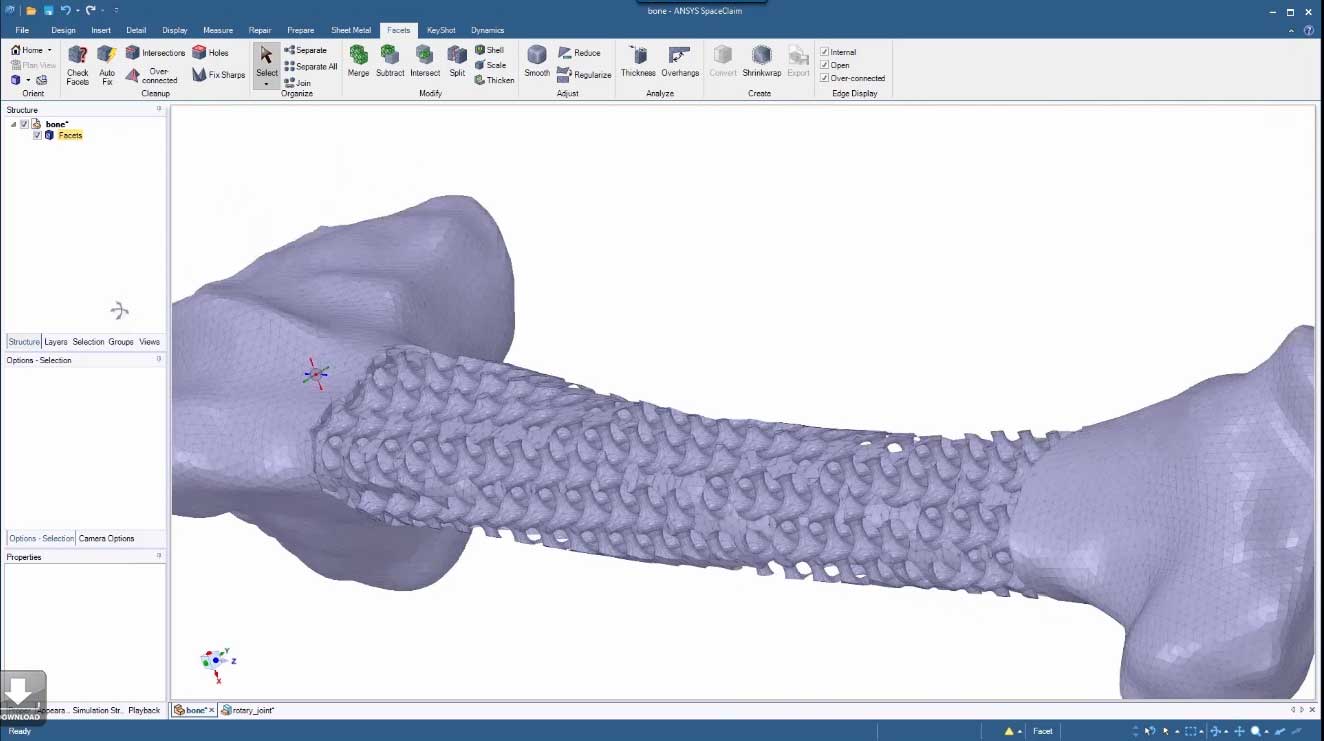The width and height of the screenshot is (1324, 741).
Task: Open the Home orientation dropdown
Action: (x=51, y=49)
